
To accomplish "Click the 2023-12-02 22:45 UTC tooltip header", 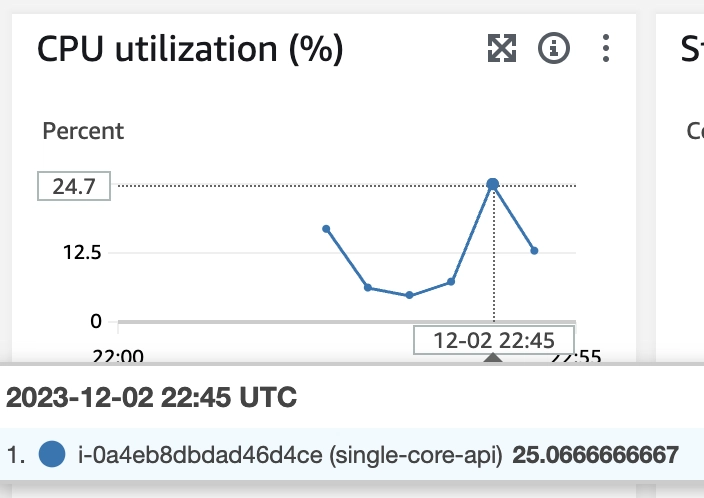I will pyautogui.click(x=152, y=398).
